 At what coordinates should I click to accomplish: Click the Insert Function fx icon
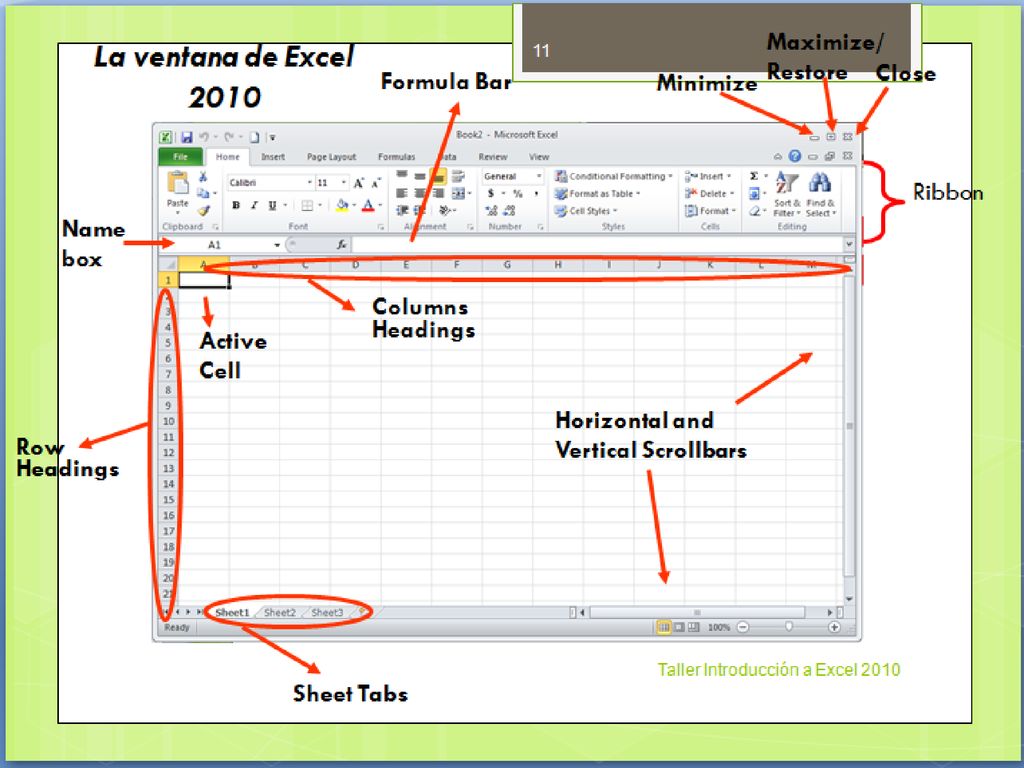click(x=341, y=245)
